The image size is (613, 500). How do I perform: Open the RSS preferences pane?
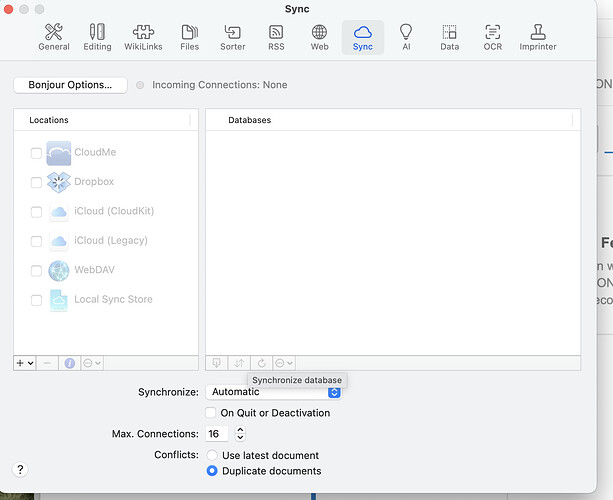coord(276,37)
